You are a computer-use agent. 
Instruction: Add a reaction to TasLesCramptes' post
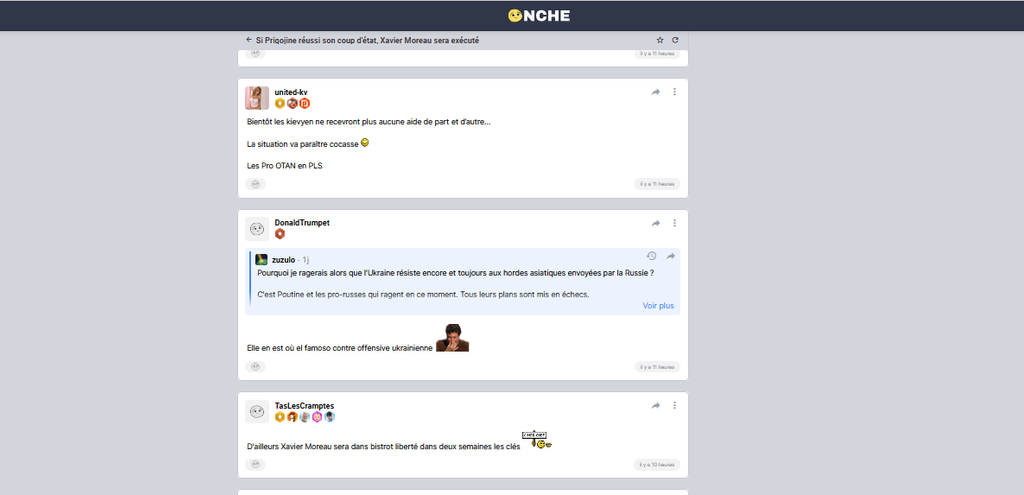click(x=255, y=464)
